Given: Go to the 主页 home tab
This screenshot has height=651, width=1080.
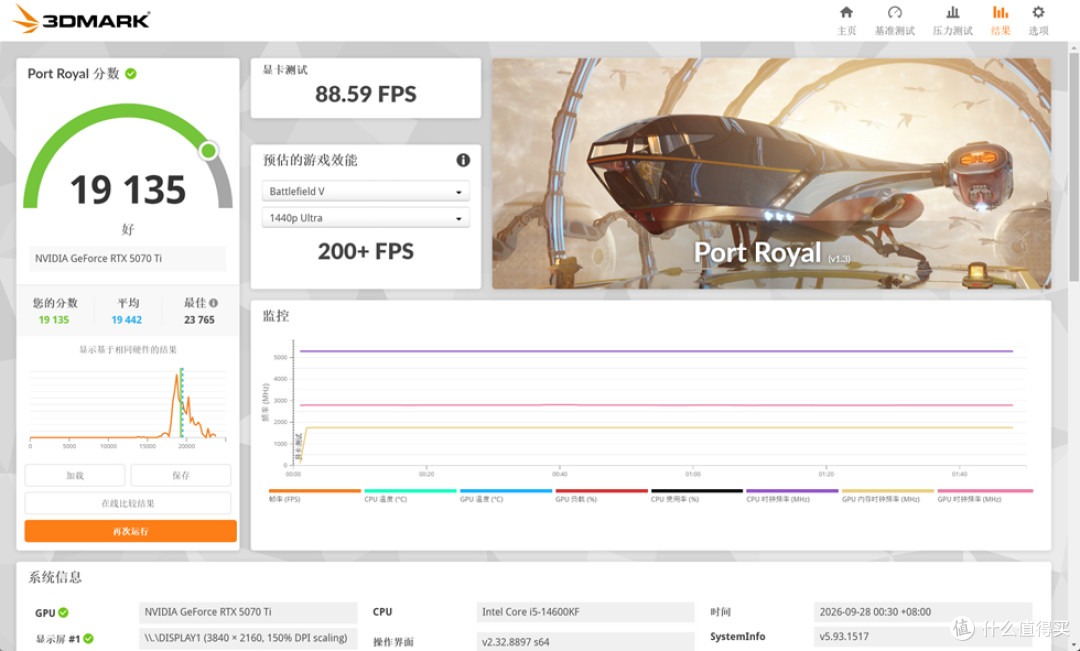Looking at the screenshot, I should pyautogui.click(x=847, y=21).
